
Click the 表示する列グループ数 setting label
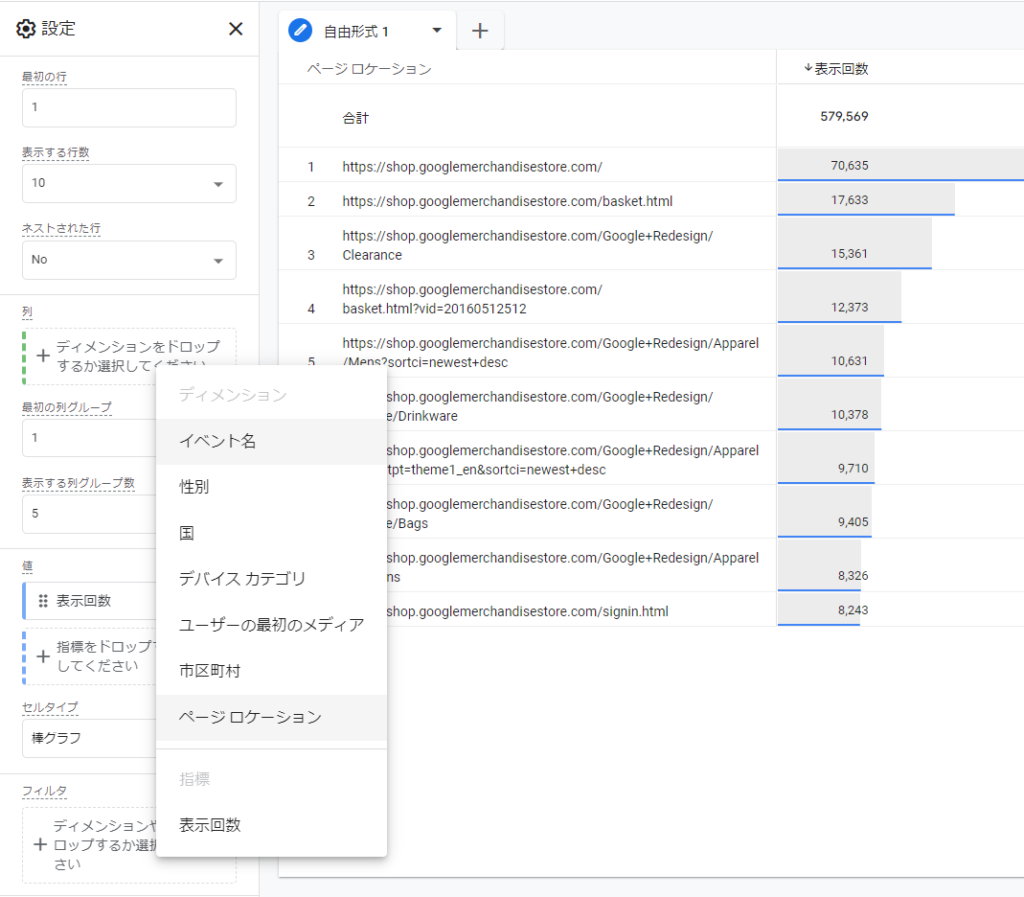pos(78,483)
